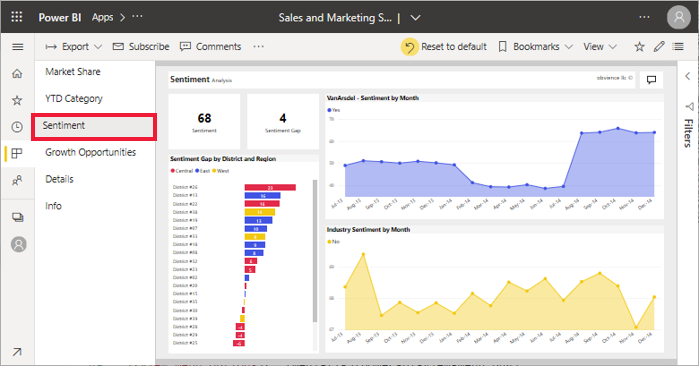
Task: Open Growth Opportunities report page
Action: (x=91, y=152)
